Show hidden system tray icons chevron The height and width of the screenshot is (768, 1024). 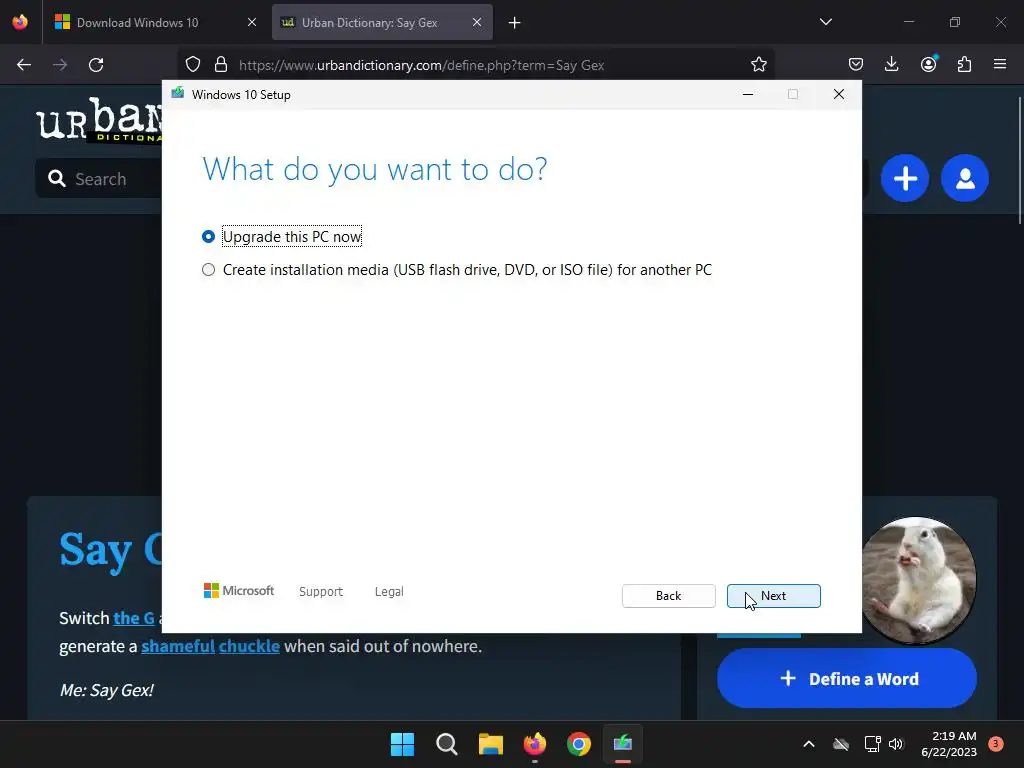click(x=808, y=744)
